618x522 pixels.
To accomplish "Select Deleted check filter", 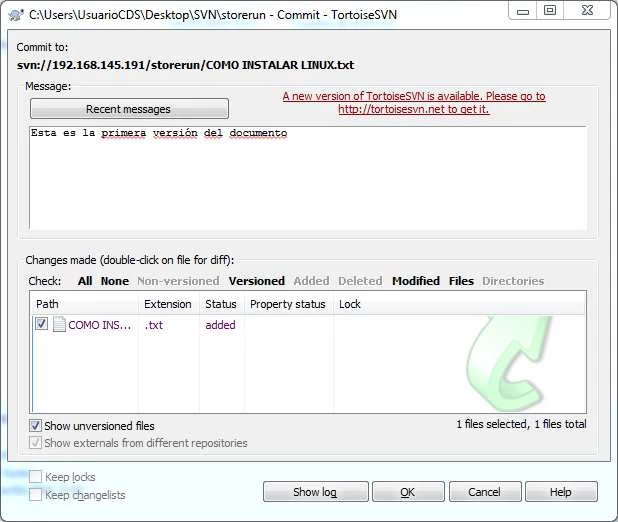I will click(x=360, y=281).
